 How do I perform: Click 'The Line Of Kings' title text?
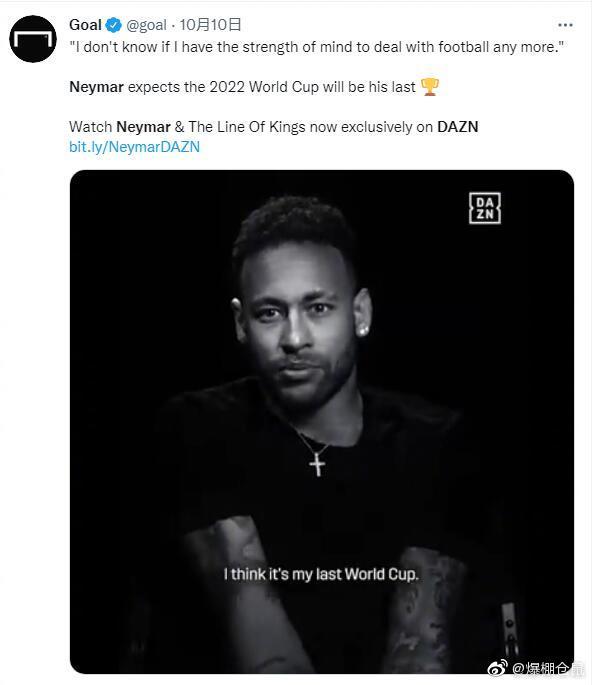(247, 127)
